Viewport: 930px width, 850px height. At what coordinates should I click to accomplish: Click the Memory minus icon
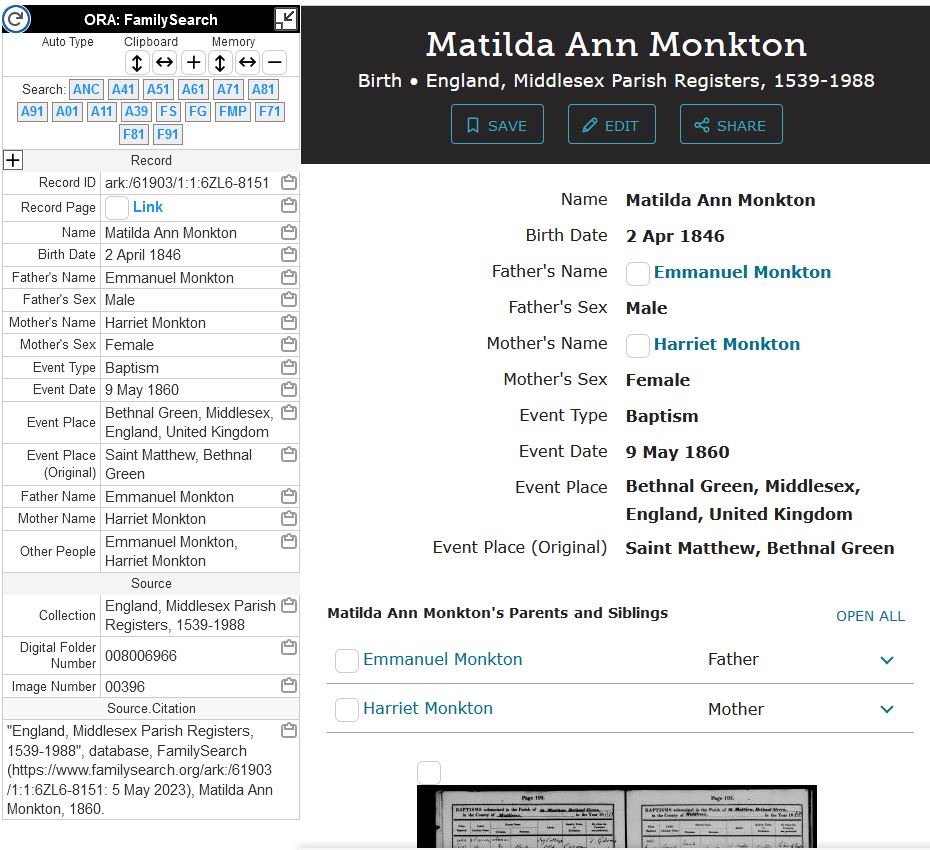tap(275, 63)
